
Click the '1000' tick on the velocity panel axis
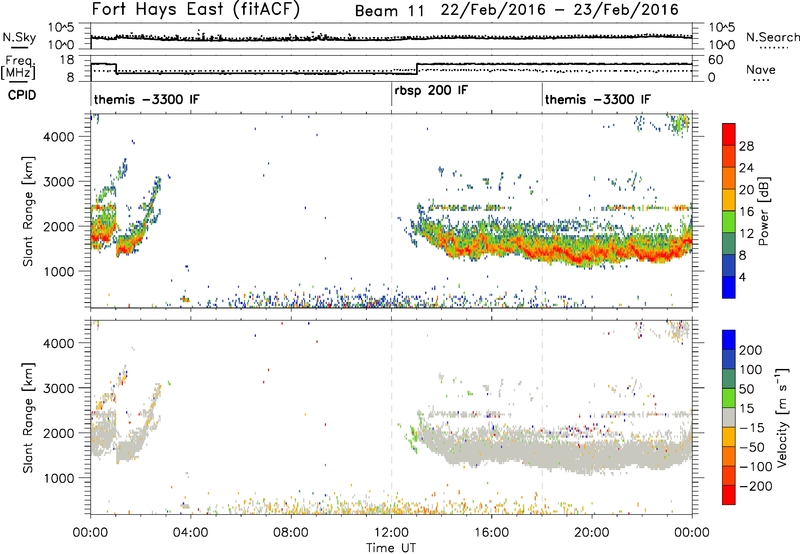pyautogui.click(x=58, y=478)
